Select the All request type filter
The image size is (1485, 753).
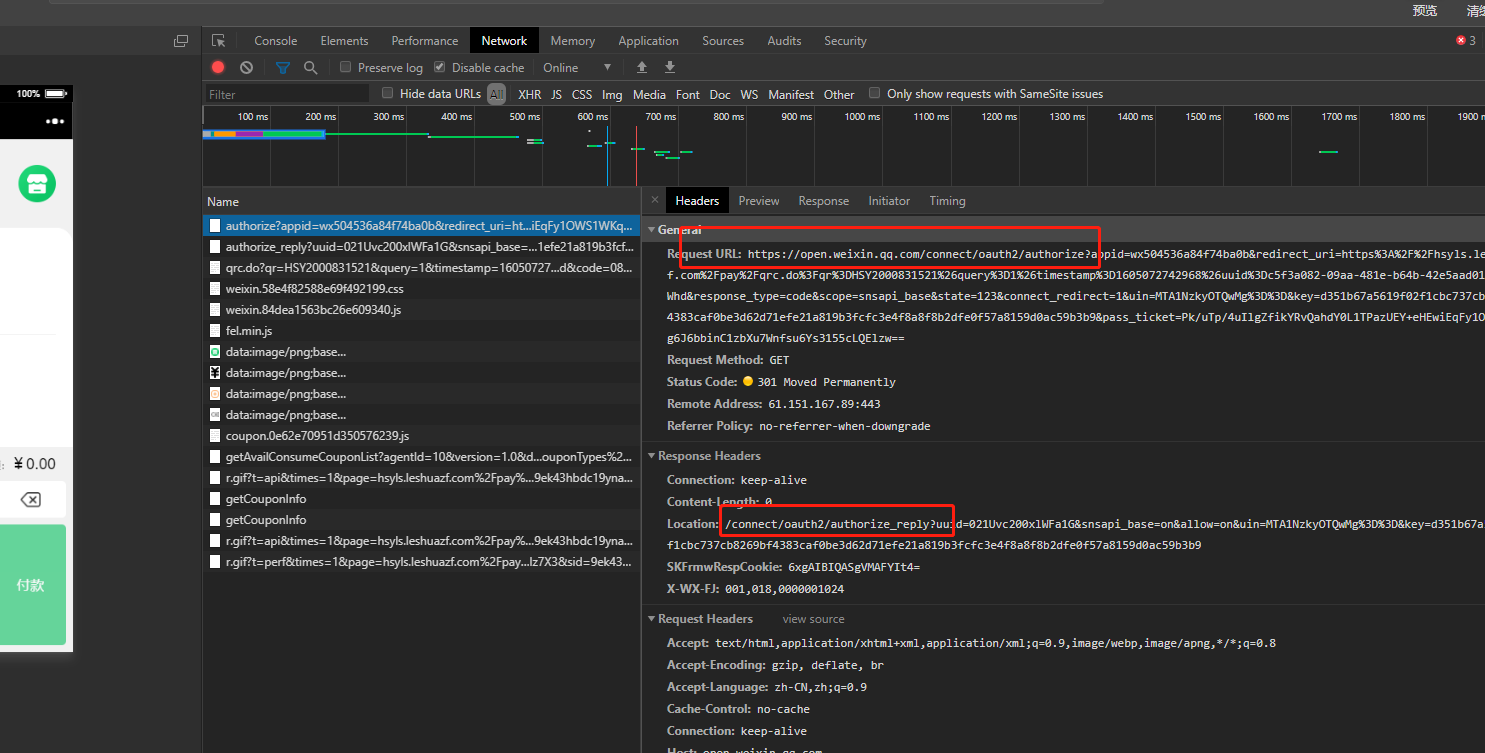pos(497,94)
